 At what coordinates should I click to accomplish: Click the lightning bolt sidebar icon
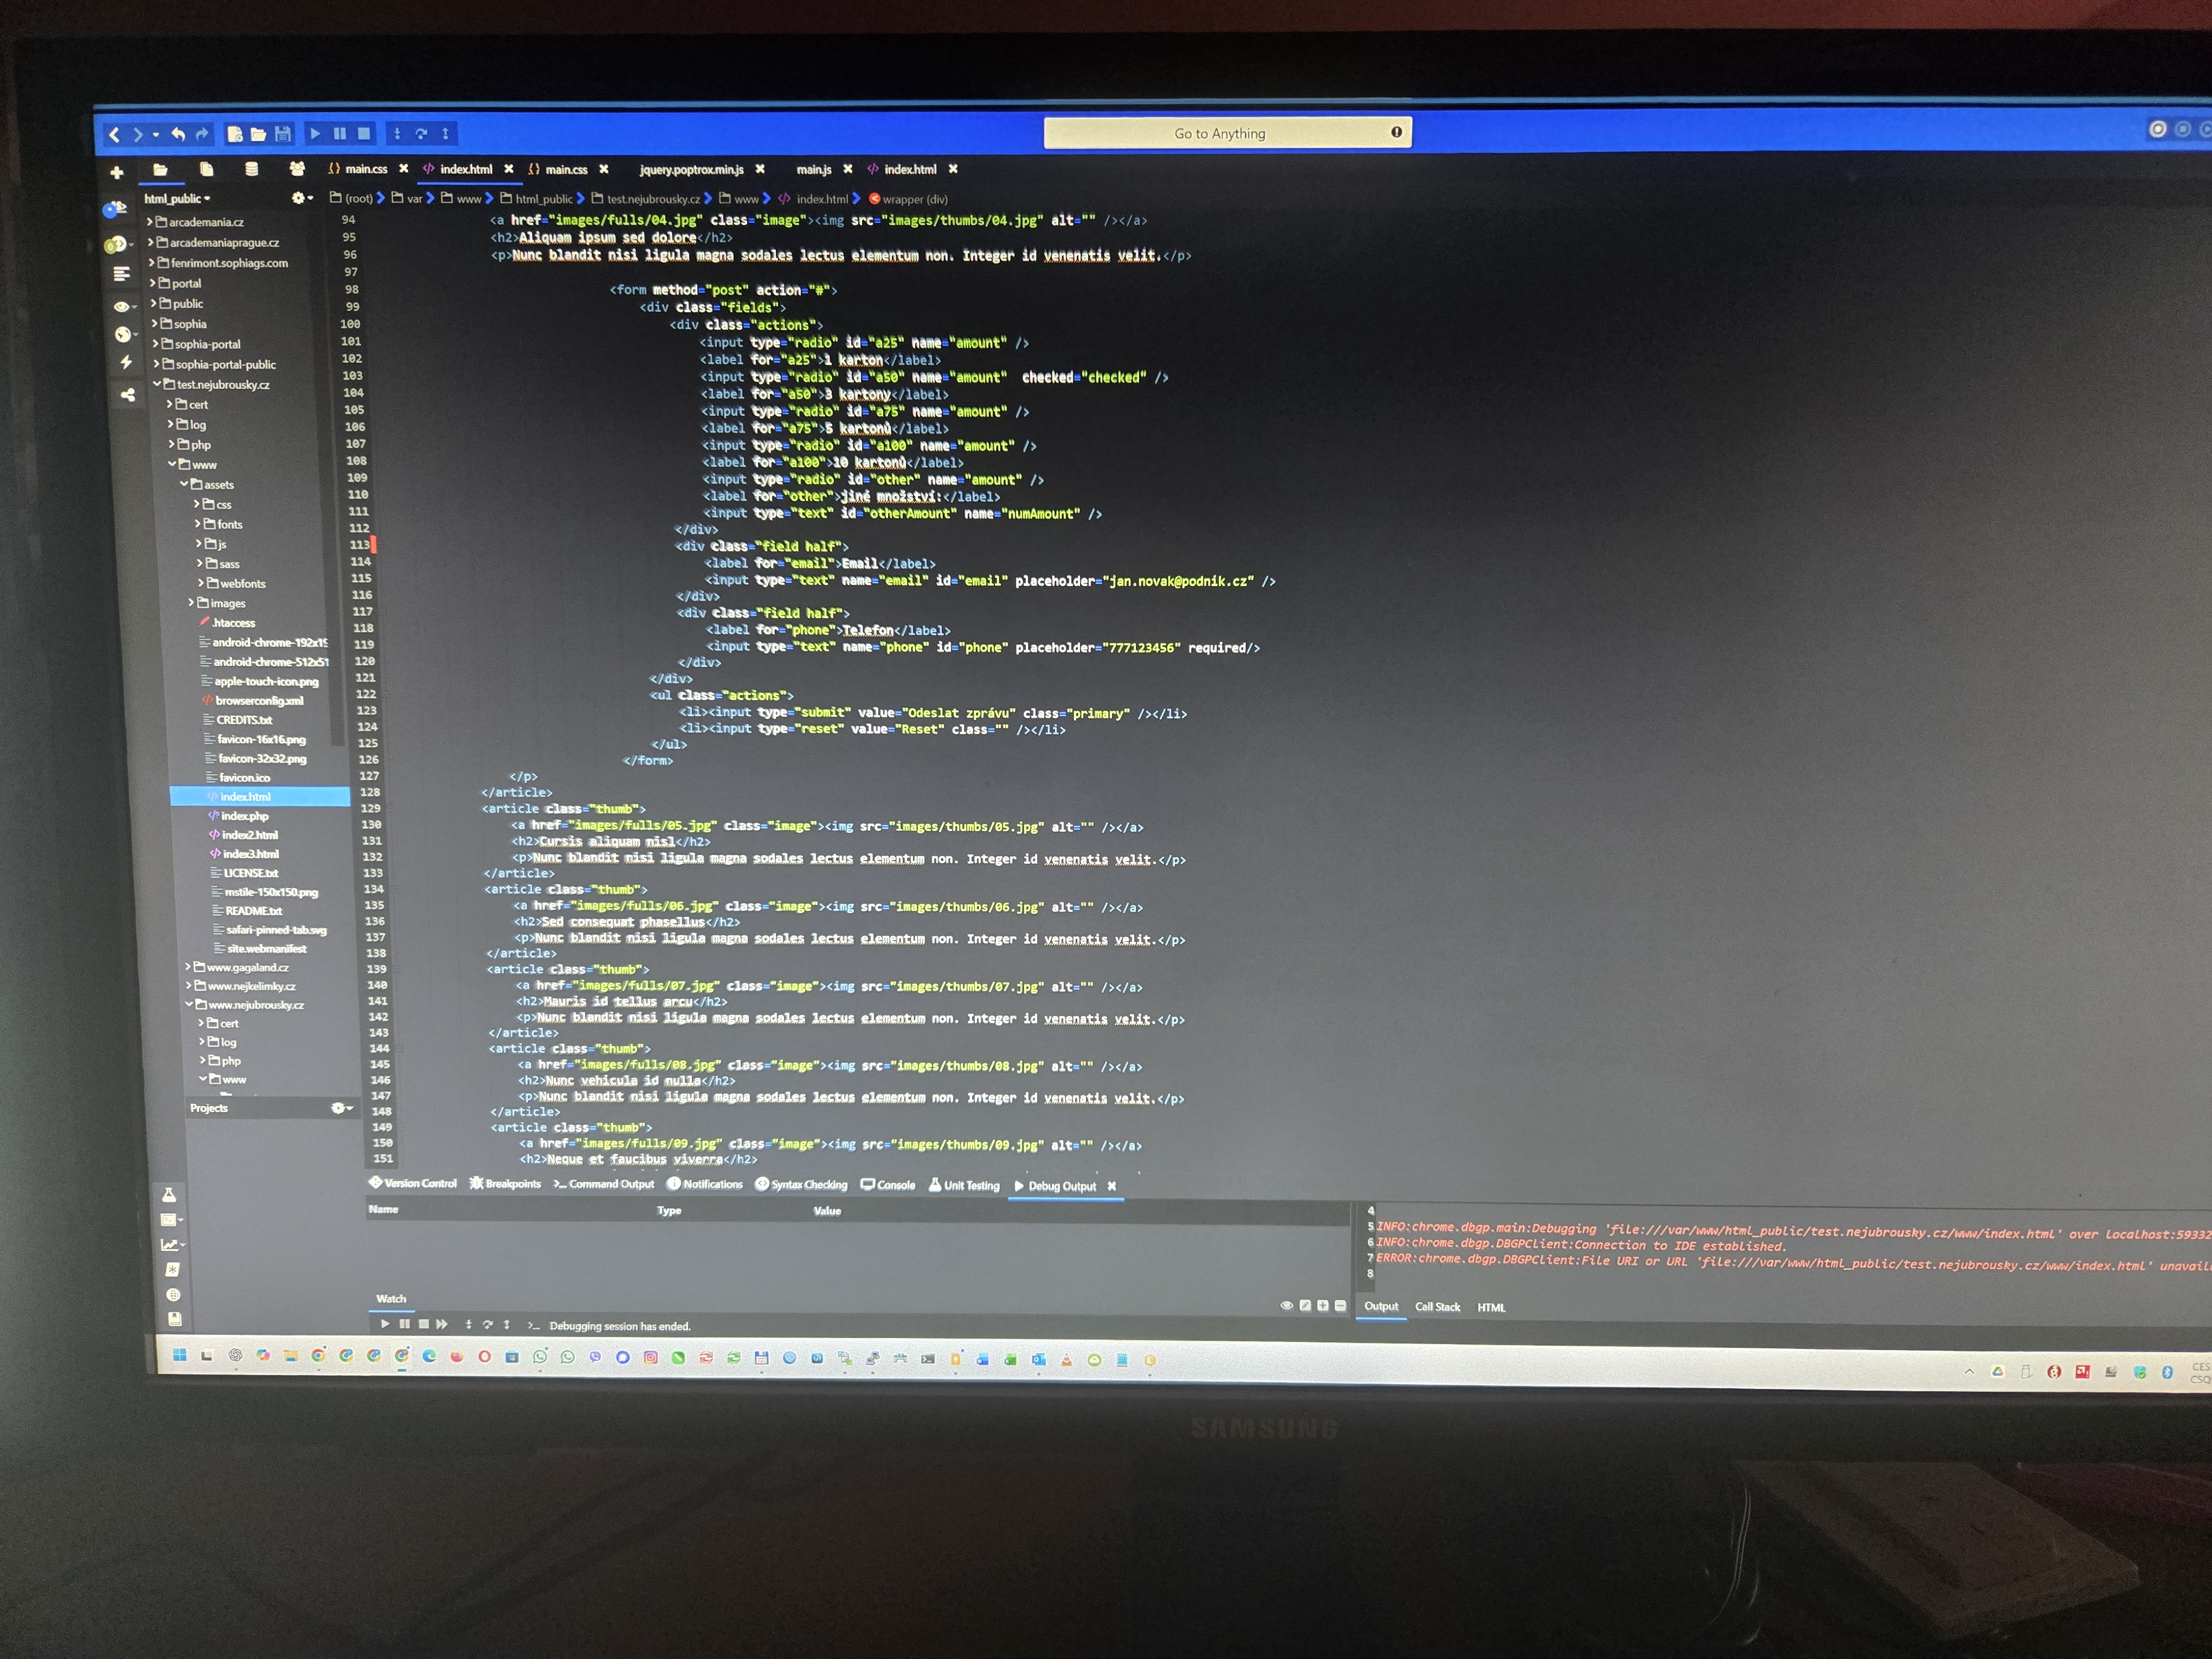126,362
